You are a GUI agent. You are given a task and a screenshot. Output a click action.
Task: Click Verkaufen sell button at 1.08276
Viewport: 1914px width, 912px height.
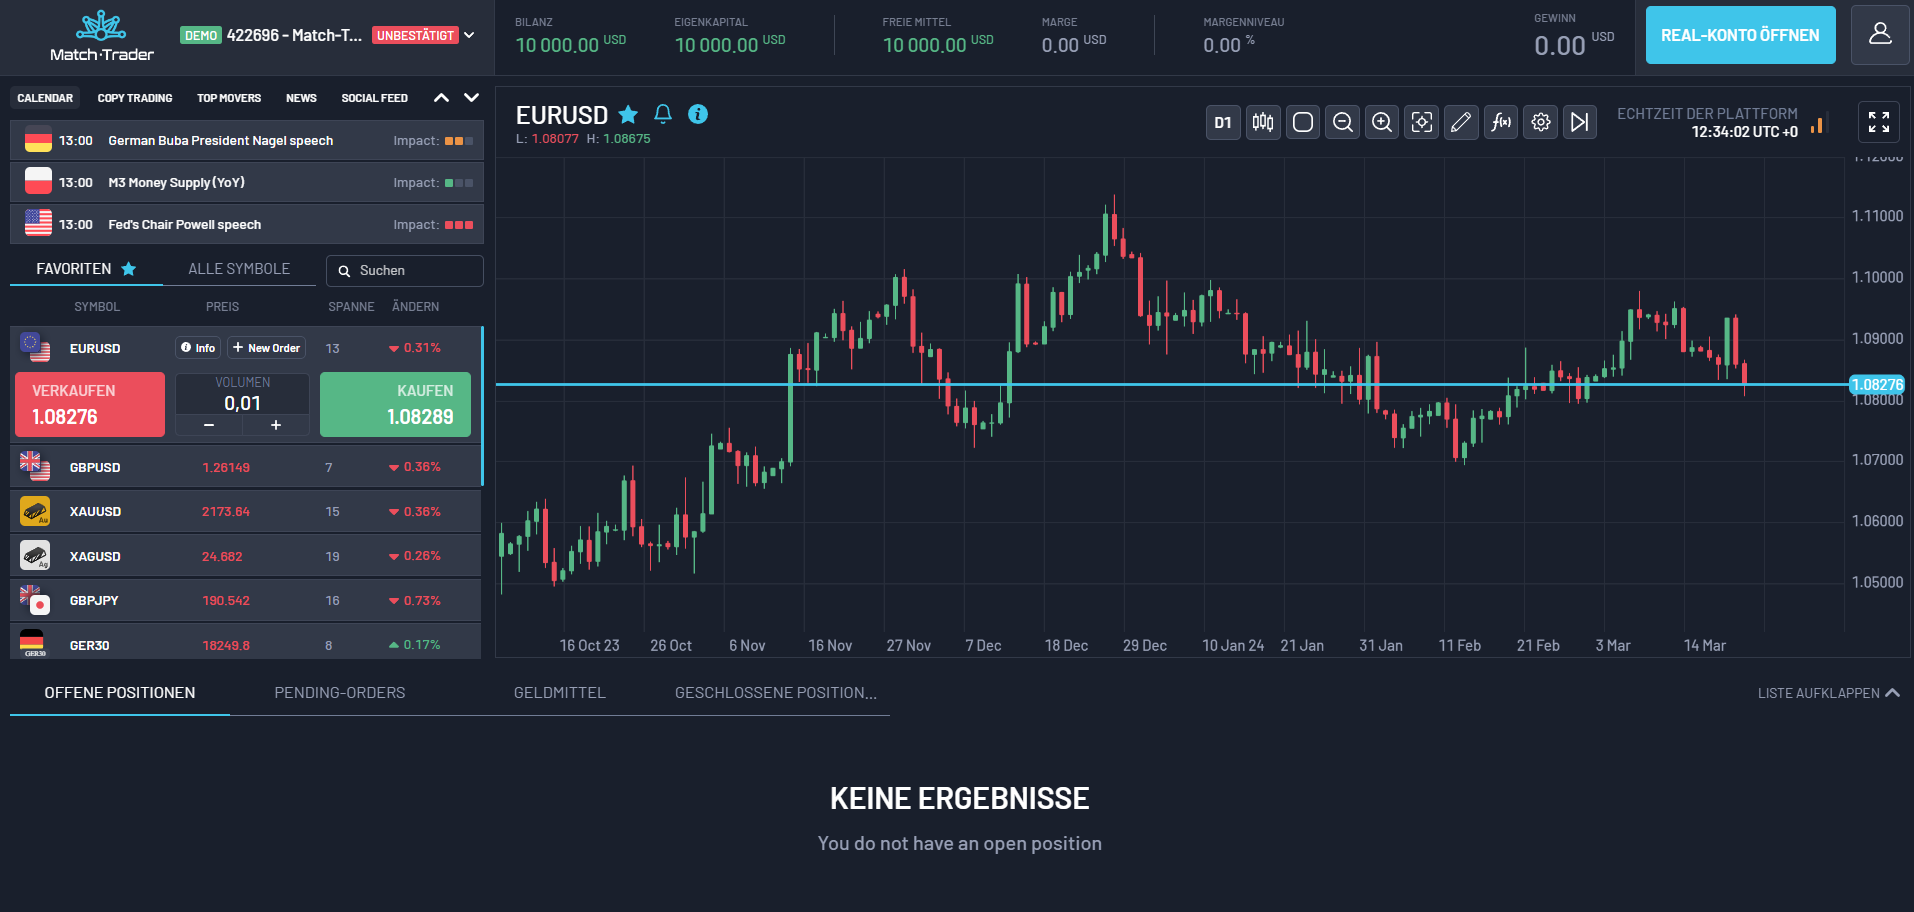click(90, 404)
